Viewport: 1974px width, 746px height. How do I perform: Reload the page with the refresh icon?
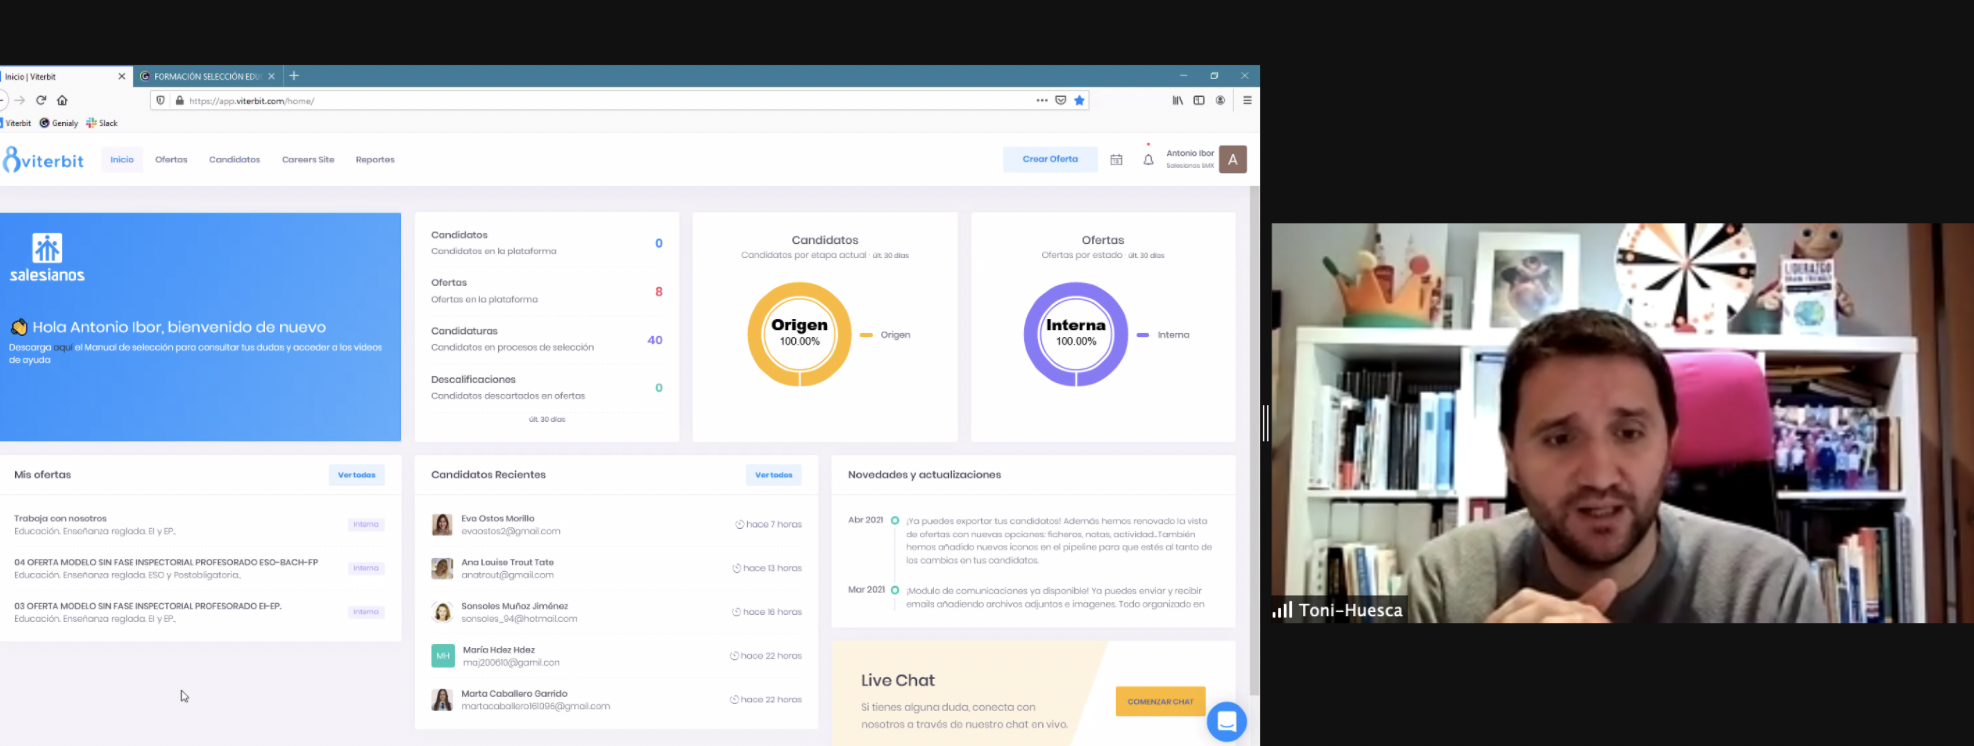point(41,100)
